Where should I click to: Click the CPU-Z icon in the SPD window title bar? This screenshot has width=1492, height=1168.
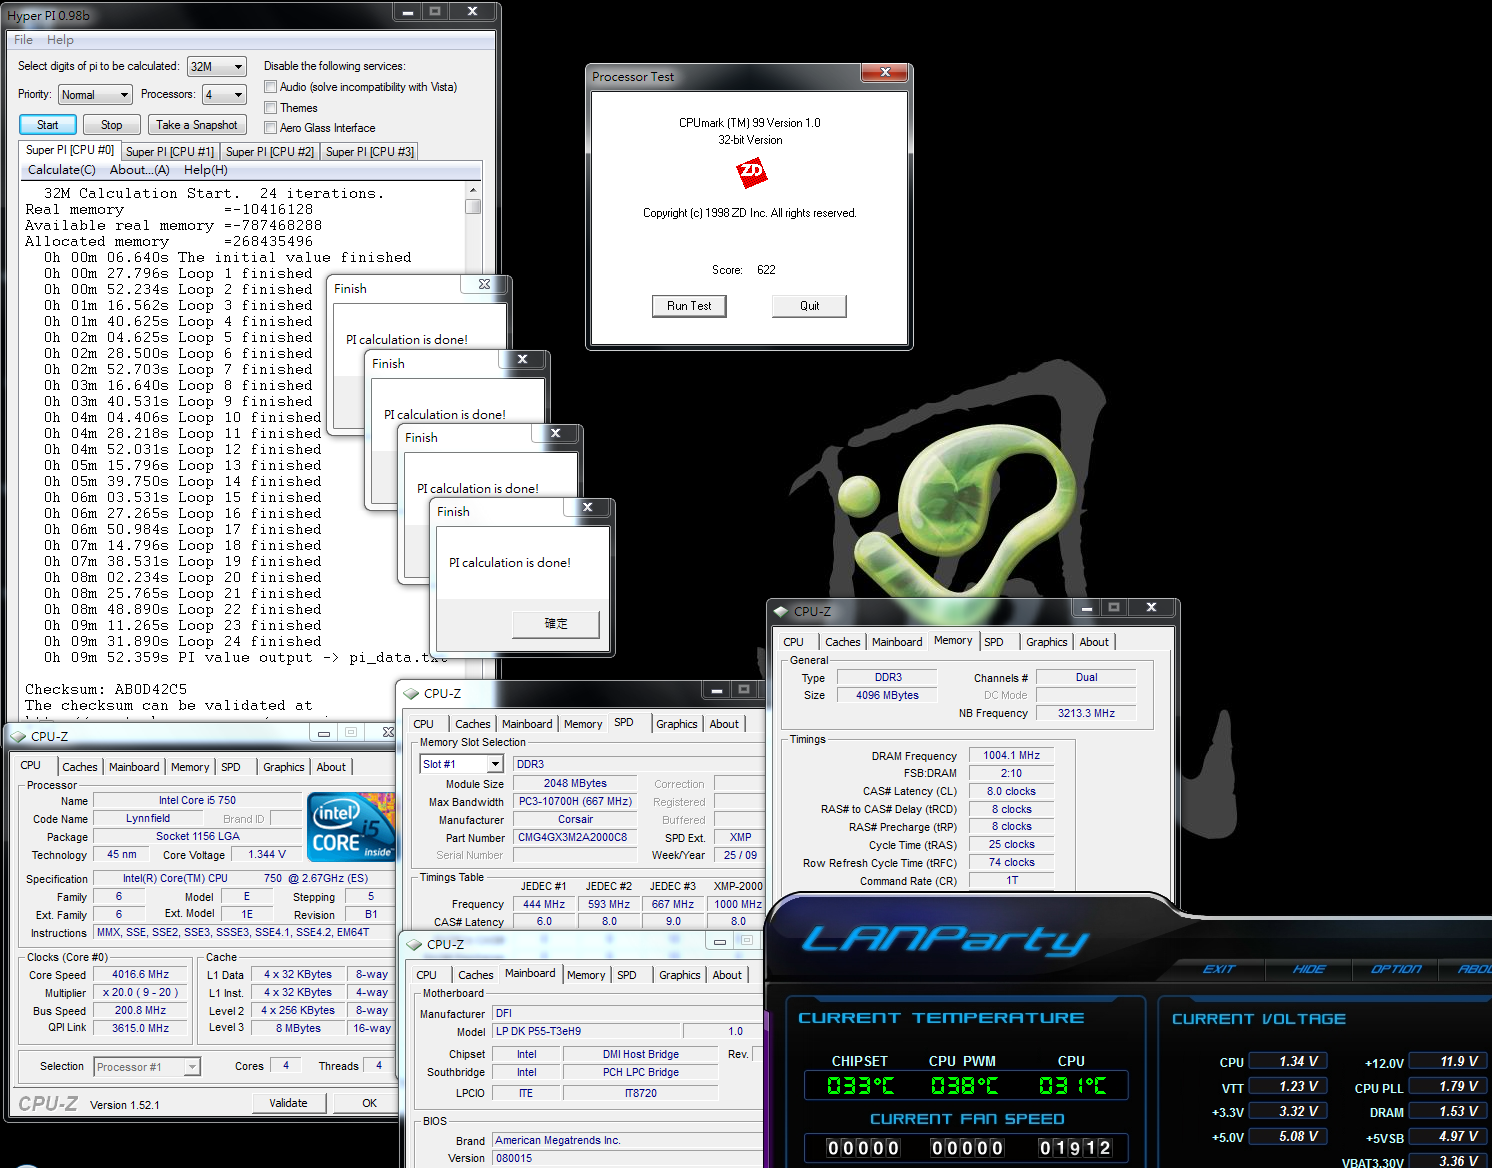[x=411, y=693]
